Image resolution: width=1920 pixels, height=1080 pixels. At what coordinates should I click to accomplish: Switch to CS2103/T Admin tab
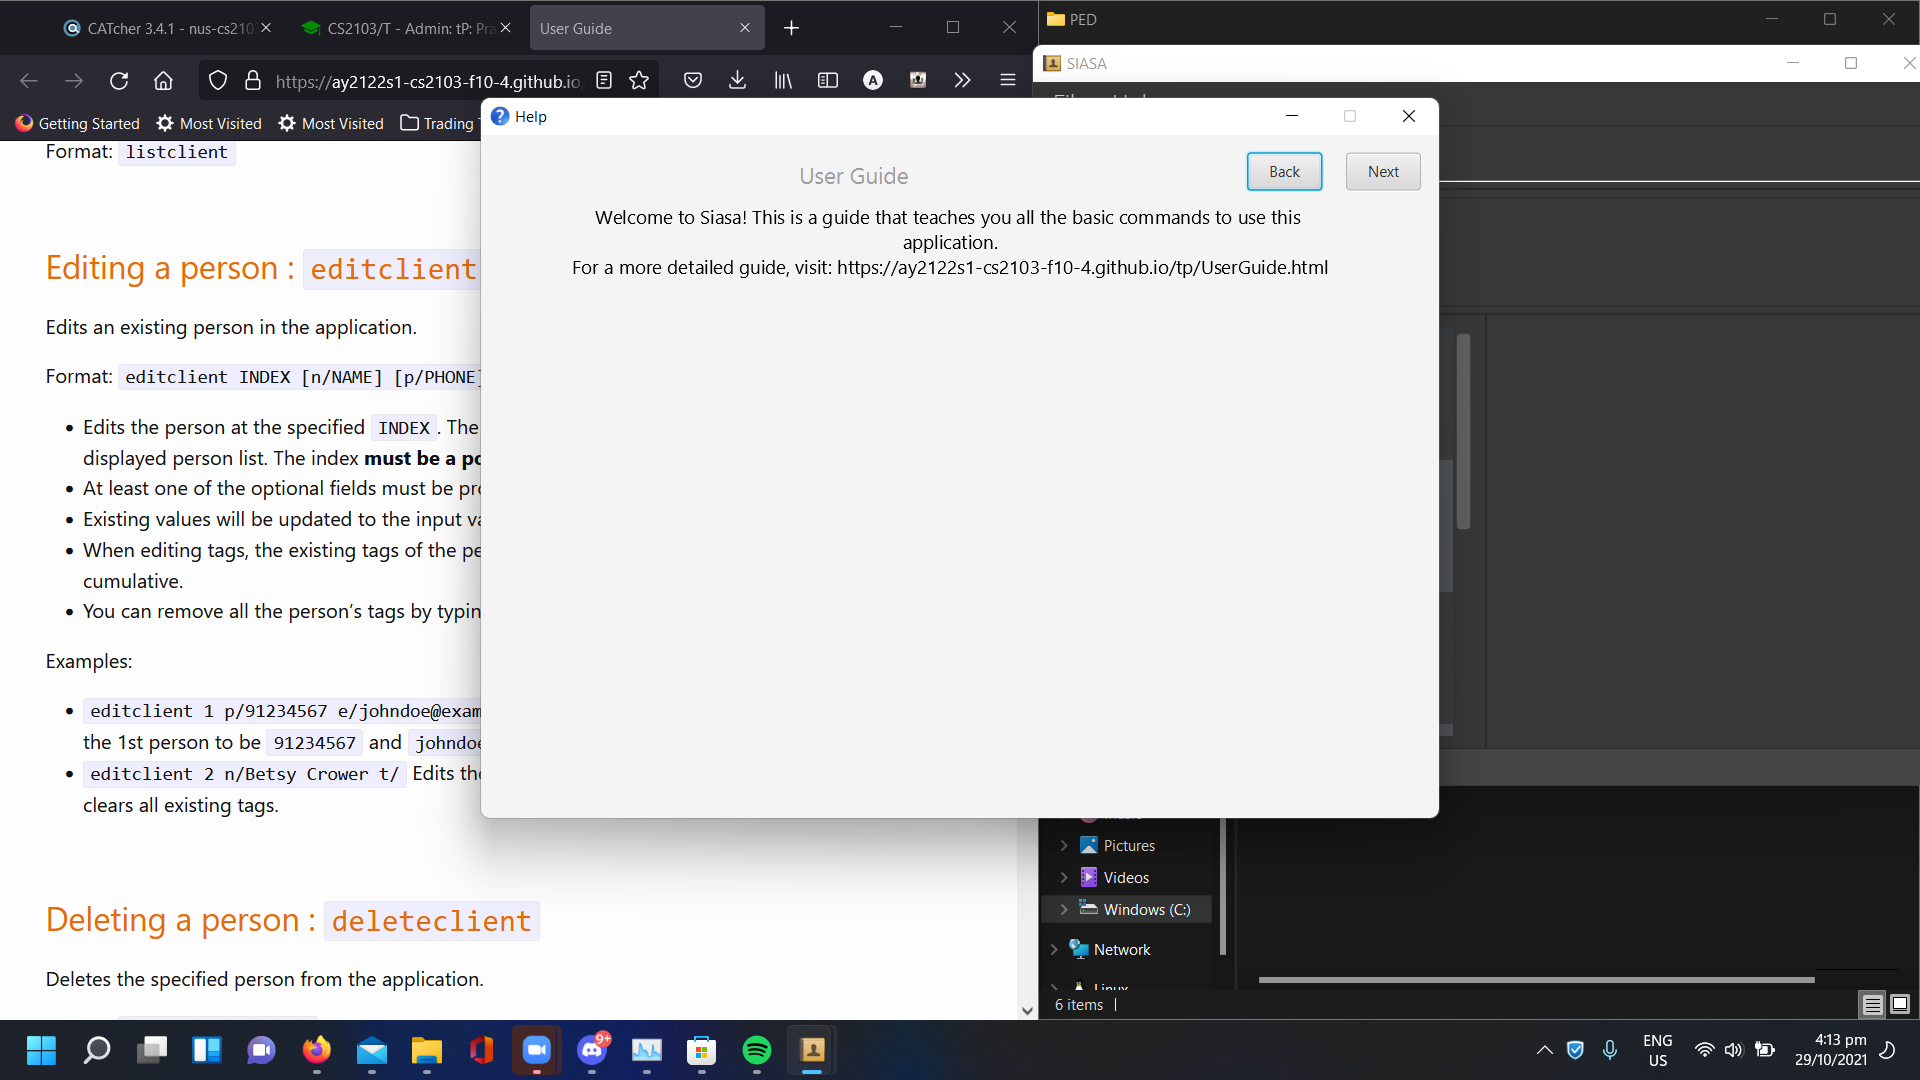pyautogui.click(x=400, y=28)
